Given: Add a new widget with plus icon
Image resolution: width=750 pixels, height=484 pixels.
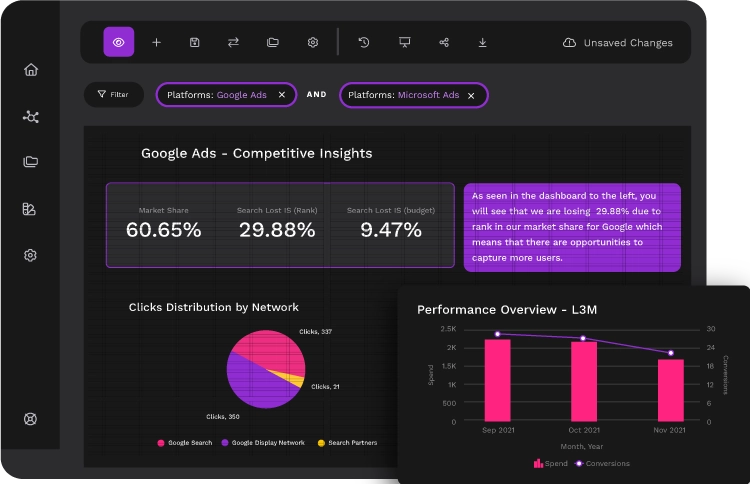Looking at the screenshot, I should pyautogui.click(x=156, y=43).
